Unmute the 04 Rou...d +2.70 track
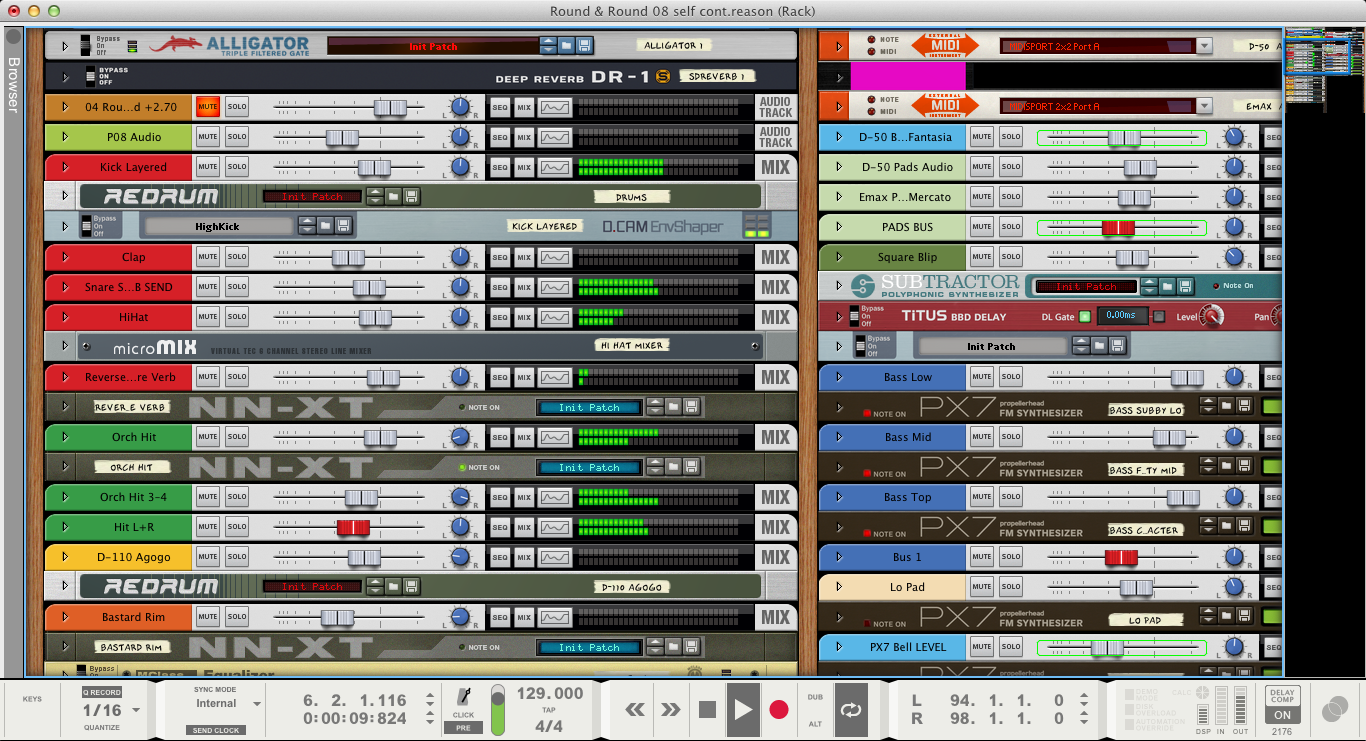 [x=208, y=107]
